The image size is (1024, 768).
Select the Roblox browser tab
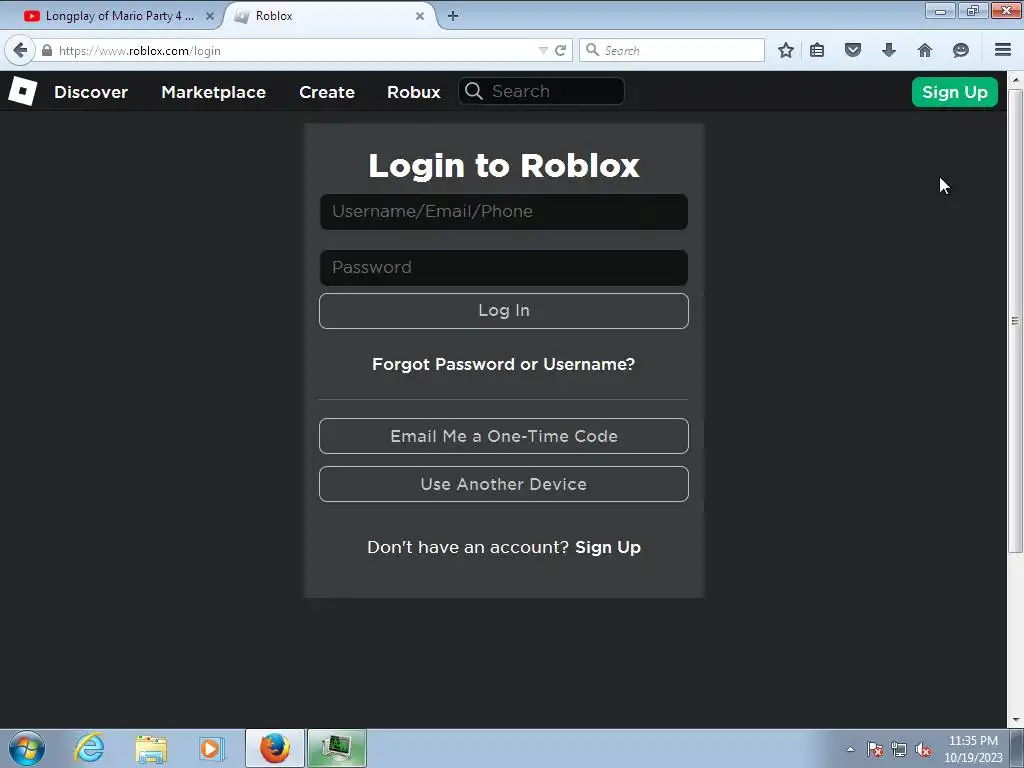(331, 16)
